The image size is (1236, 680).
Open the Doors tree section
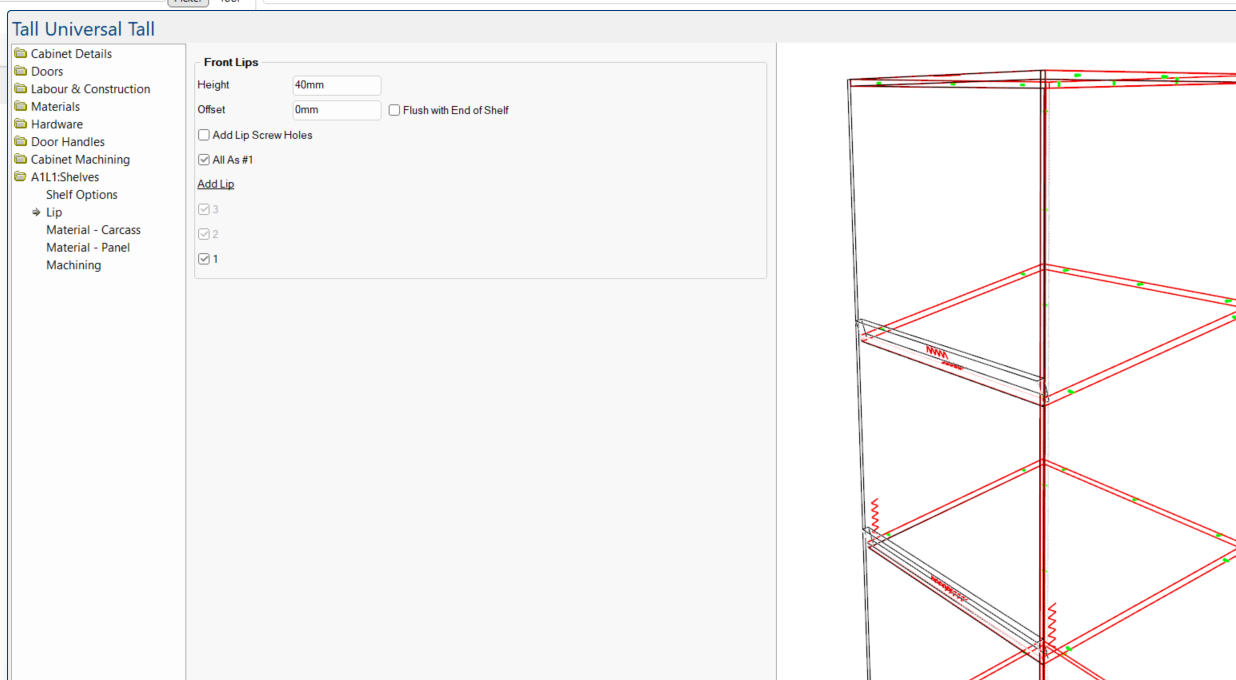[47, 71]
